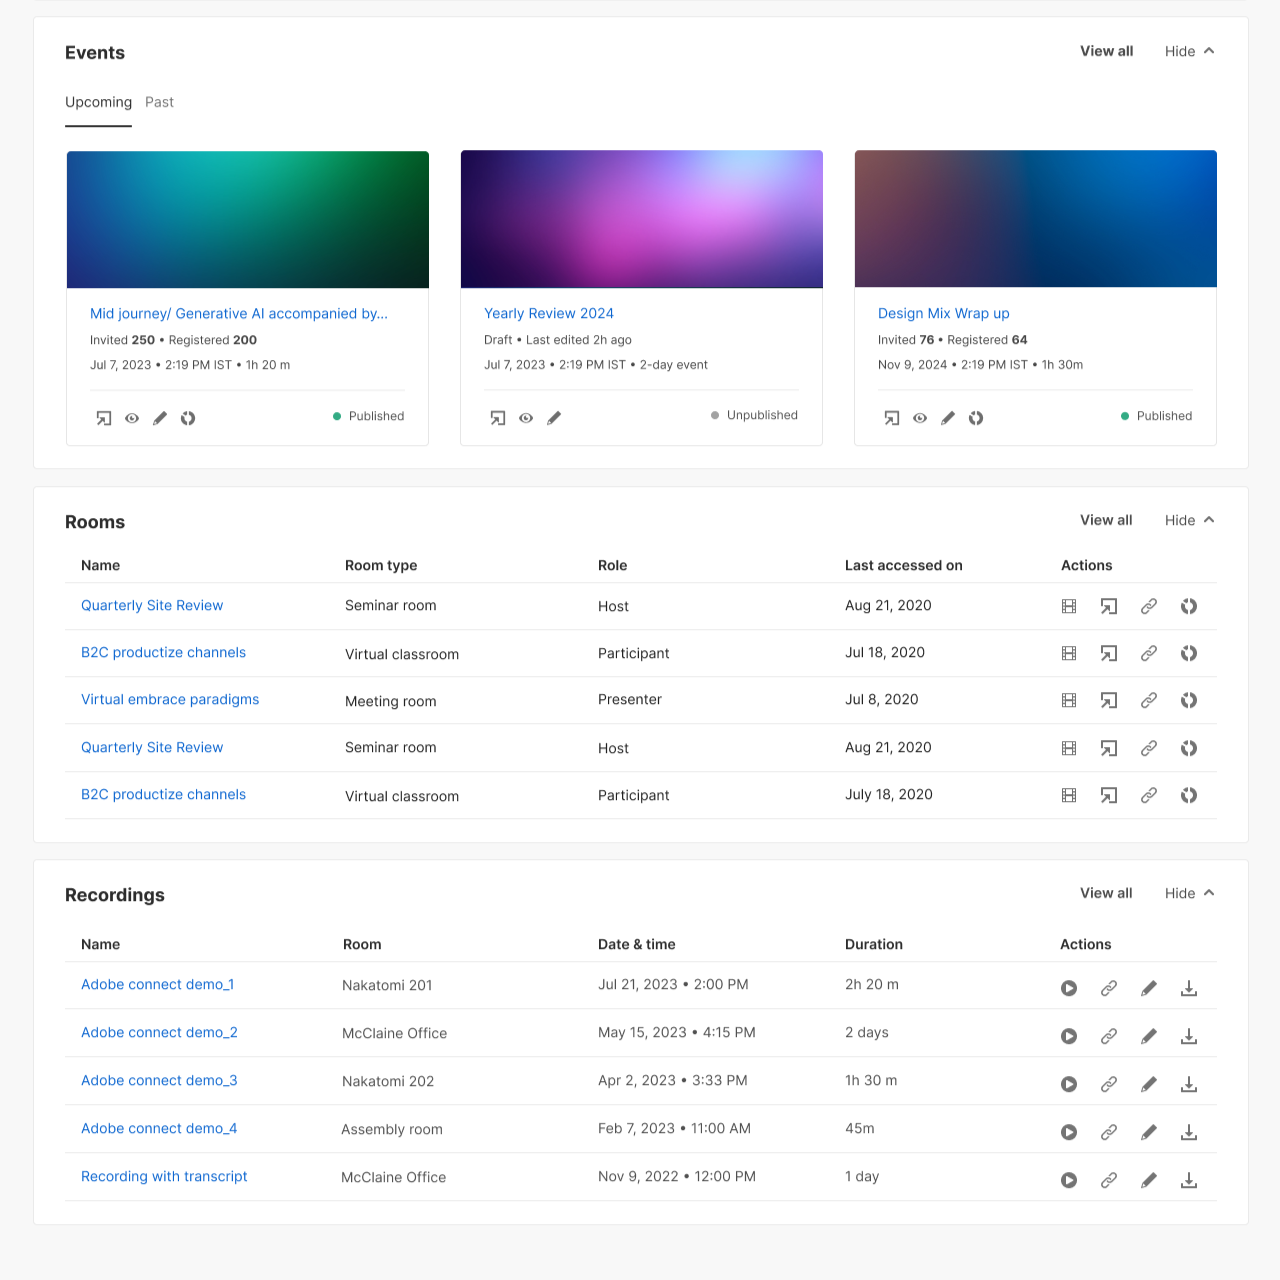Click the 'Feb 7, 2023 • 11:00 AM' cell
This screenshot has width=1280, height=1280.
(675, 1128)
